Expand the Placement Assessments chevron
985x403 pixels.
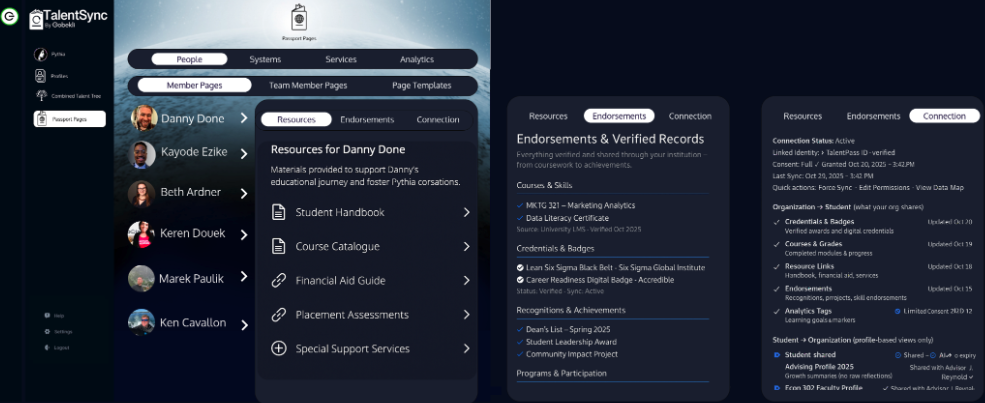(466, 315)
